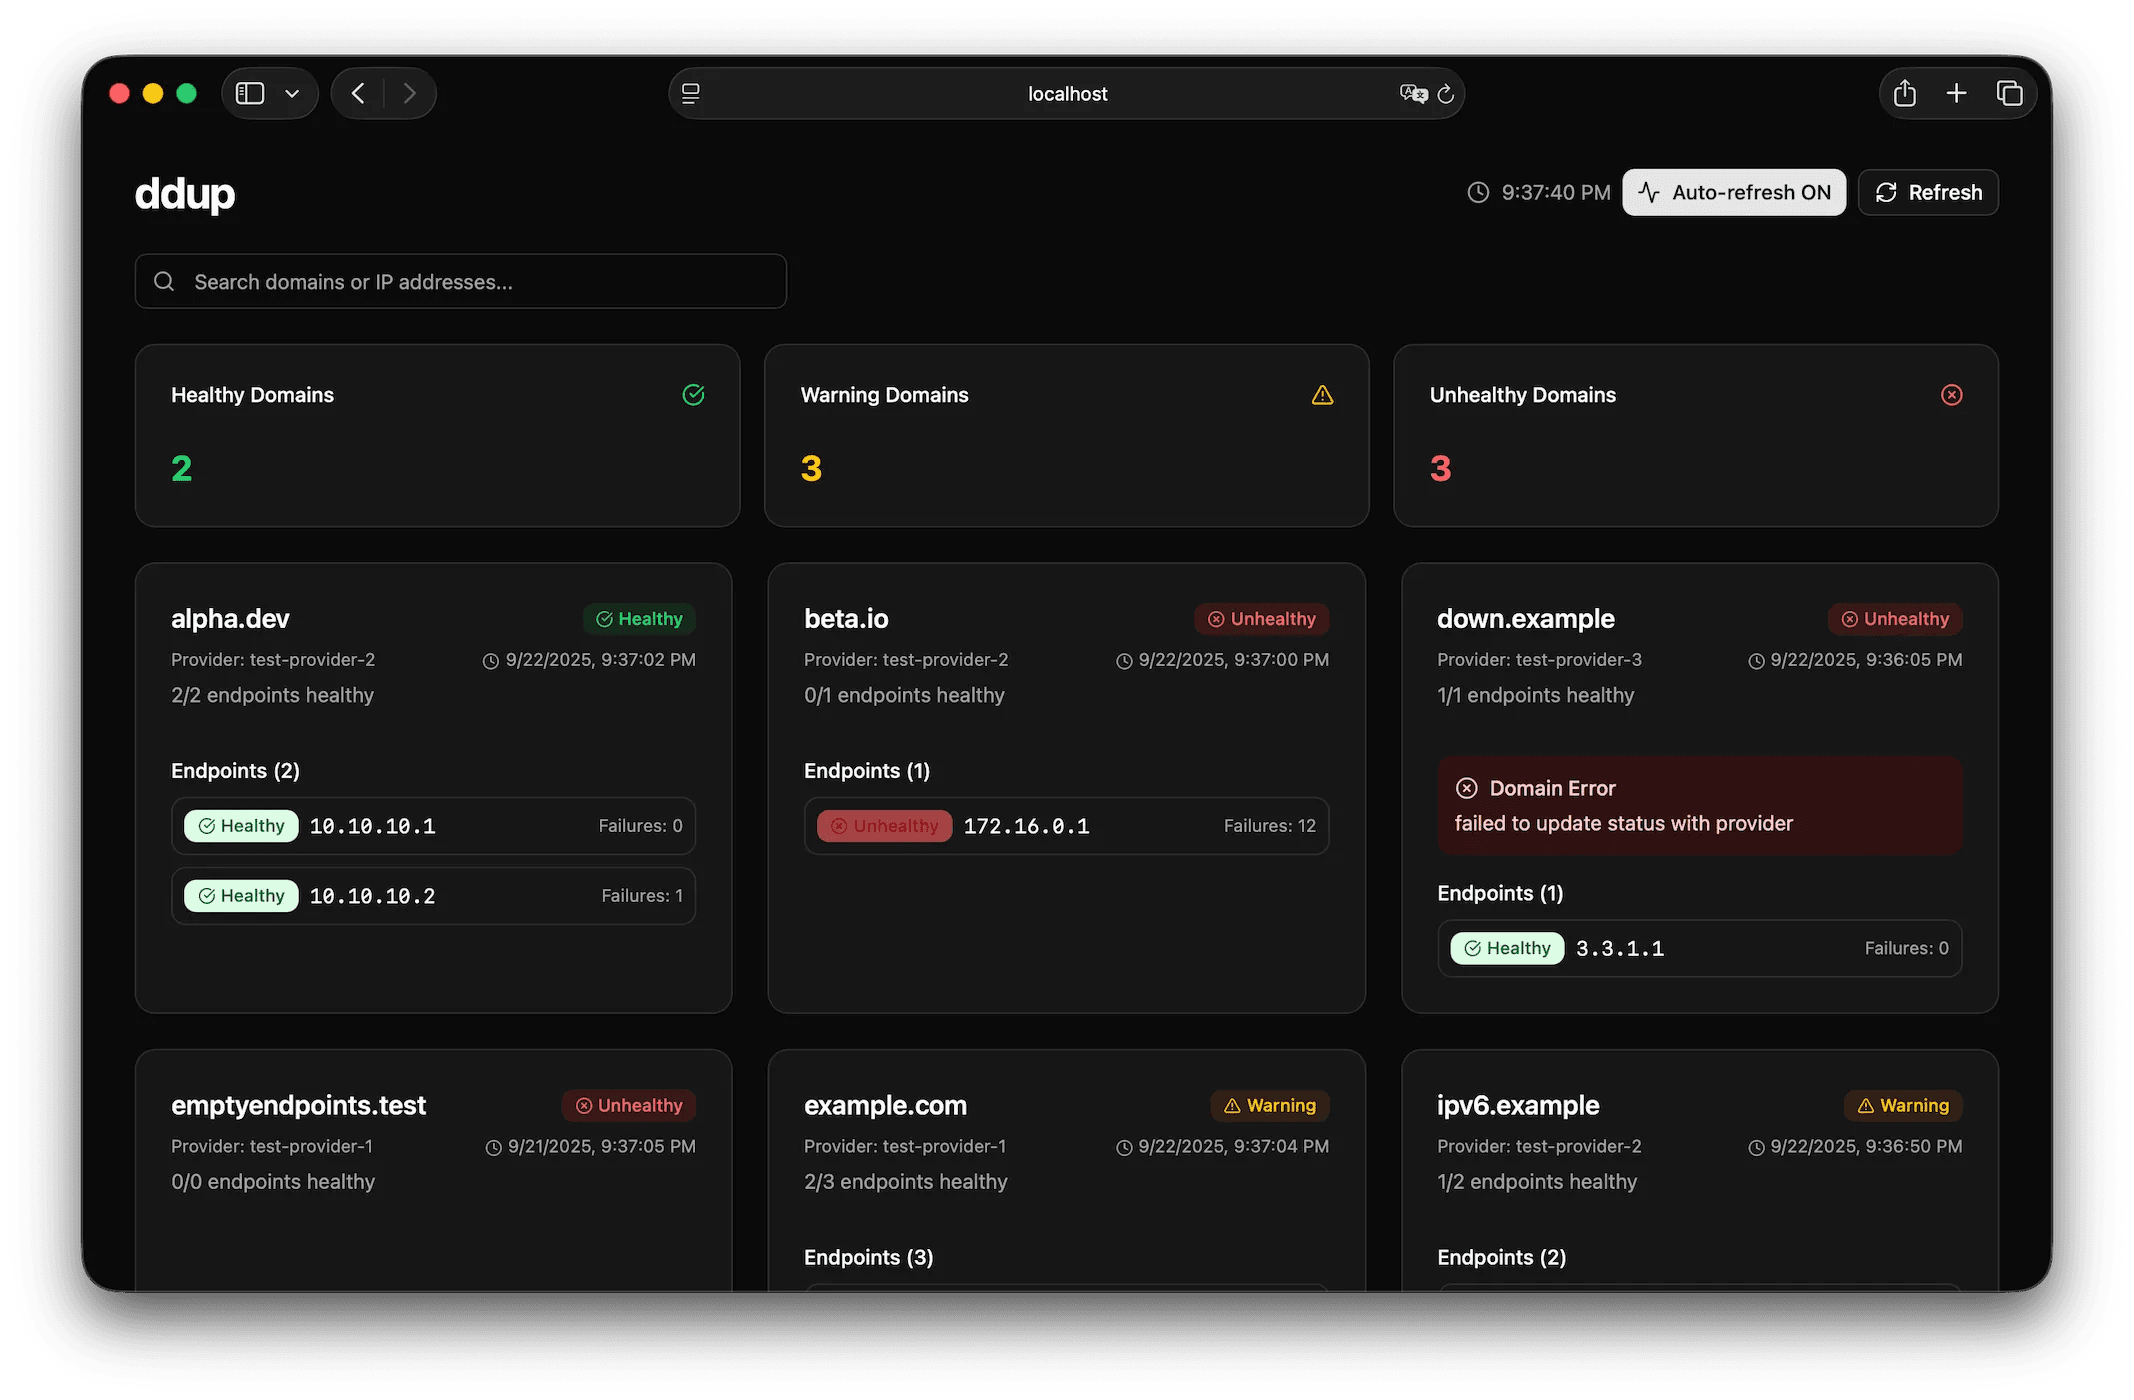Click the clock icon next to 9/21/2025 timestamp
This screenshot has height=1400, width=2134.
coord(493,1148)
